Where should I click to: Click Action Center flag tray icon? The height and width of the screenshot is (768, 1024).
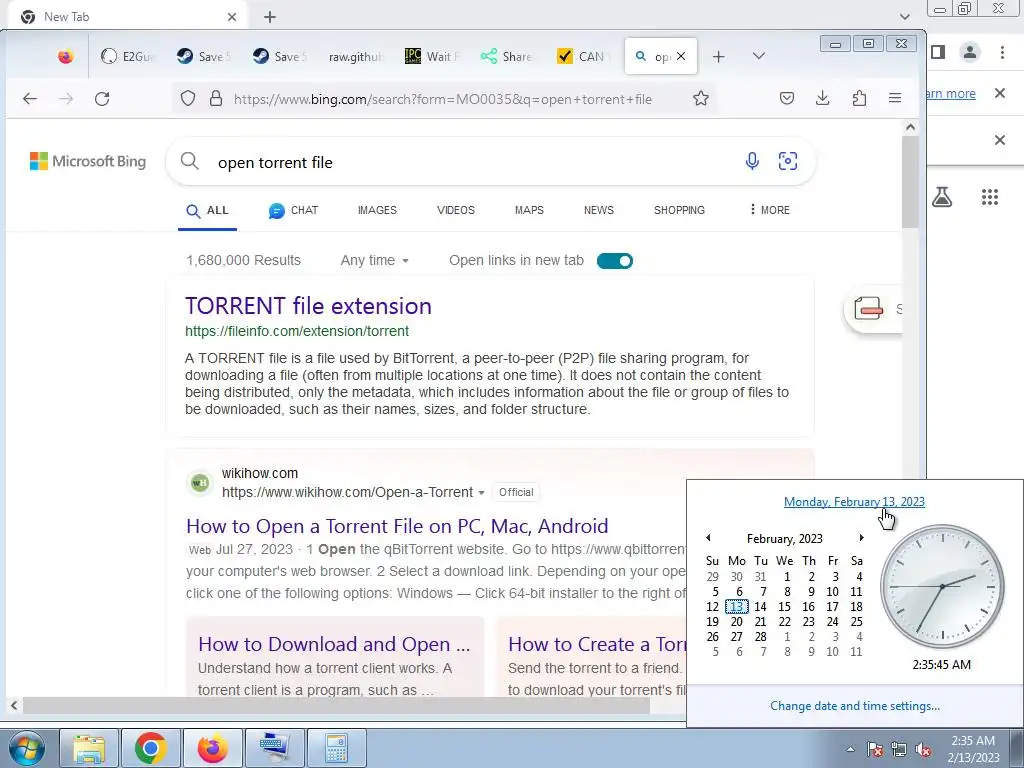[x=875, y=749]
